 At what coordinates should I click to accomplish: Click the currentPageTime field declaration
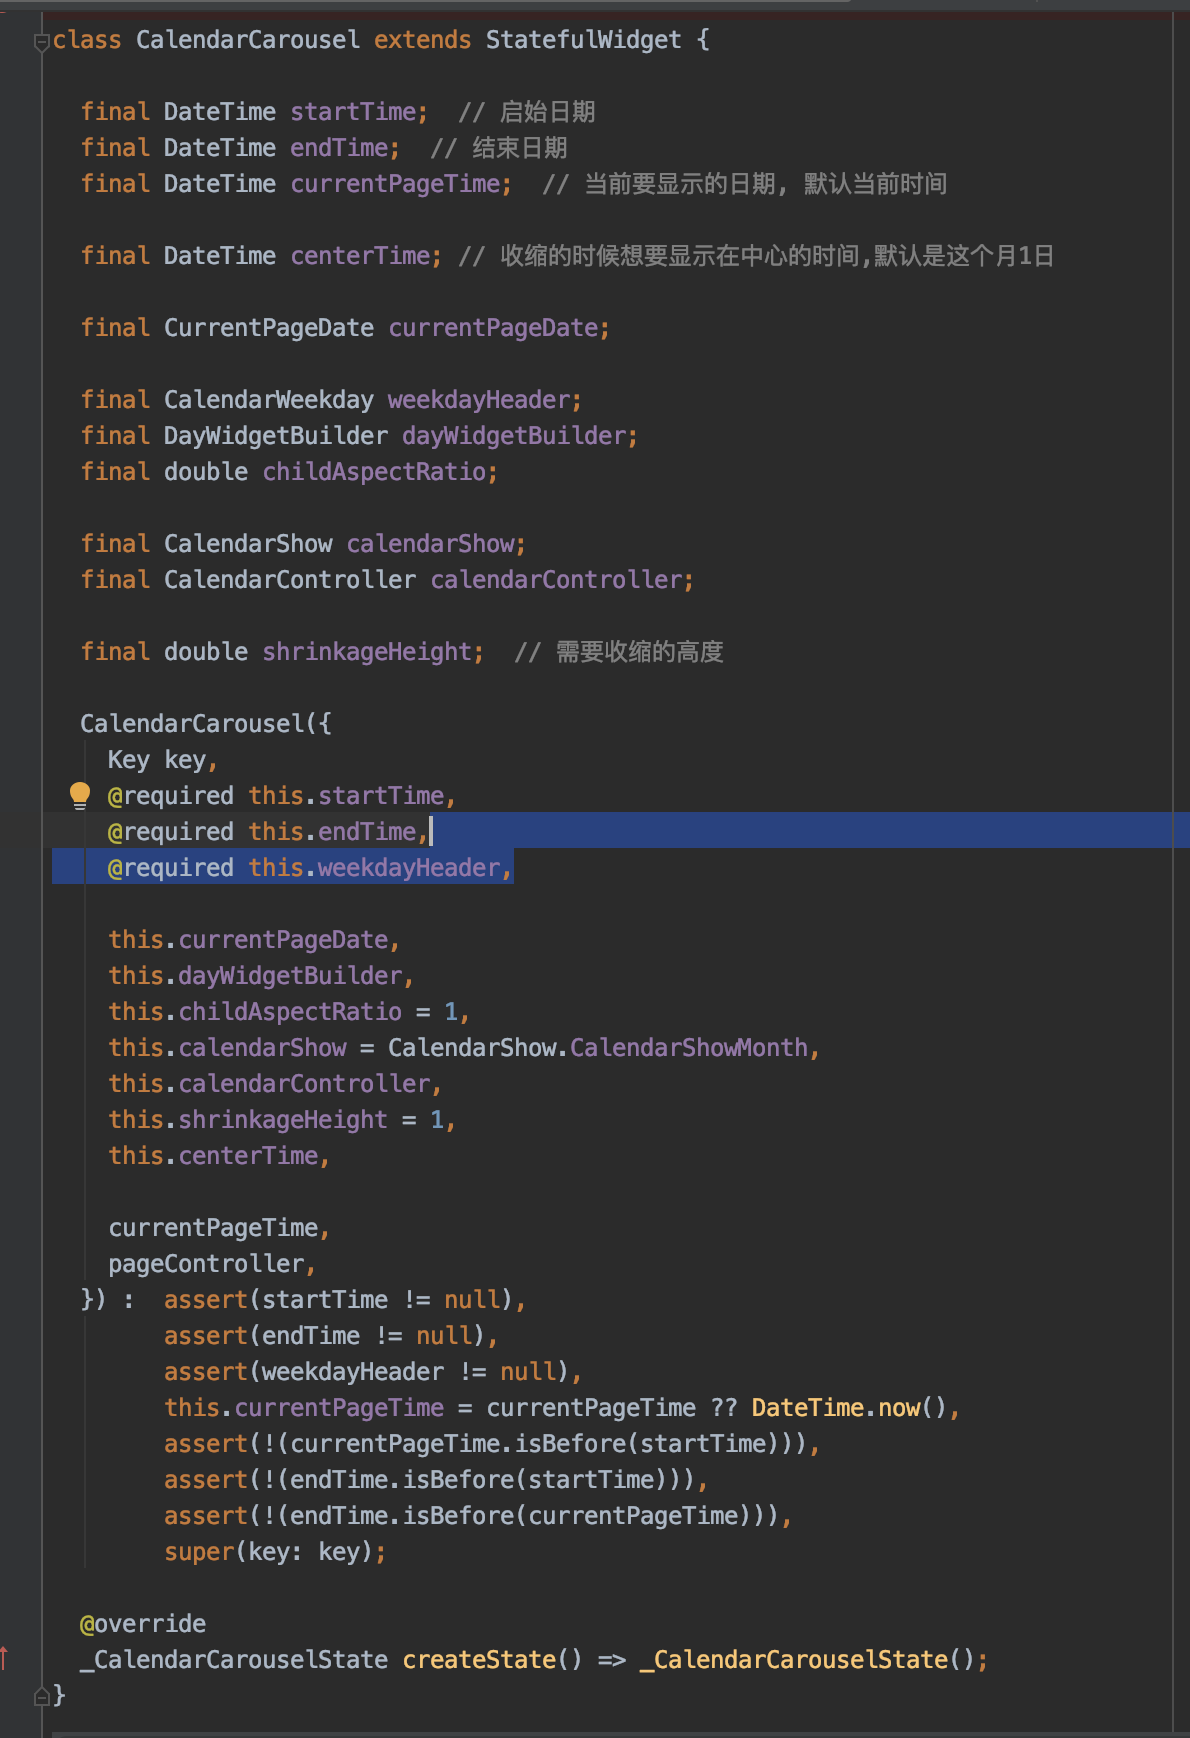(296, 184)
